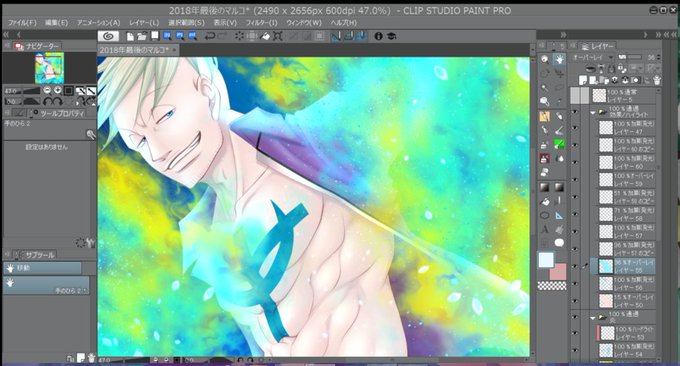Adjust the layer opacity slider in Layer panel

634,57
